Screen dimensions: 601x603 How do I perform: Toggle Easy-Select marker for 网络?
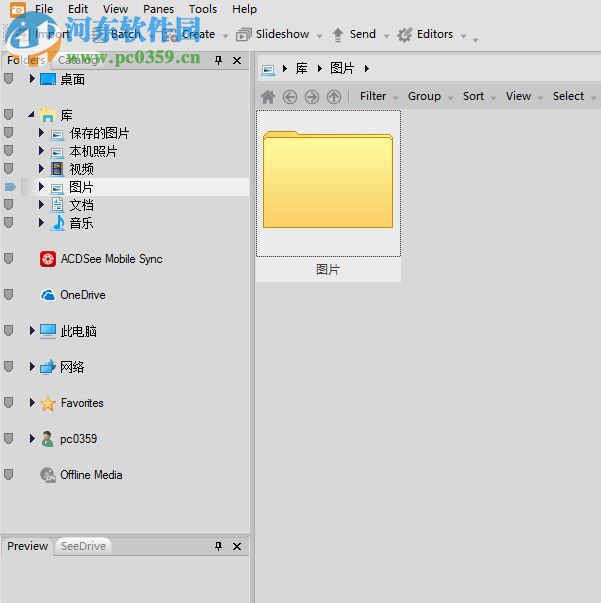point(8,366)
